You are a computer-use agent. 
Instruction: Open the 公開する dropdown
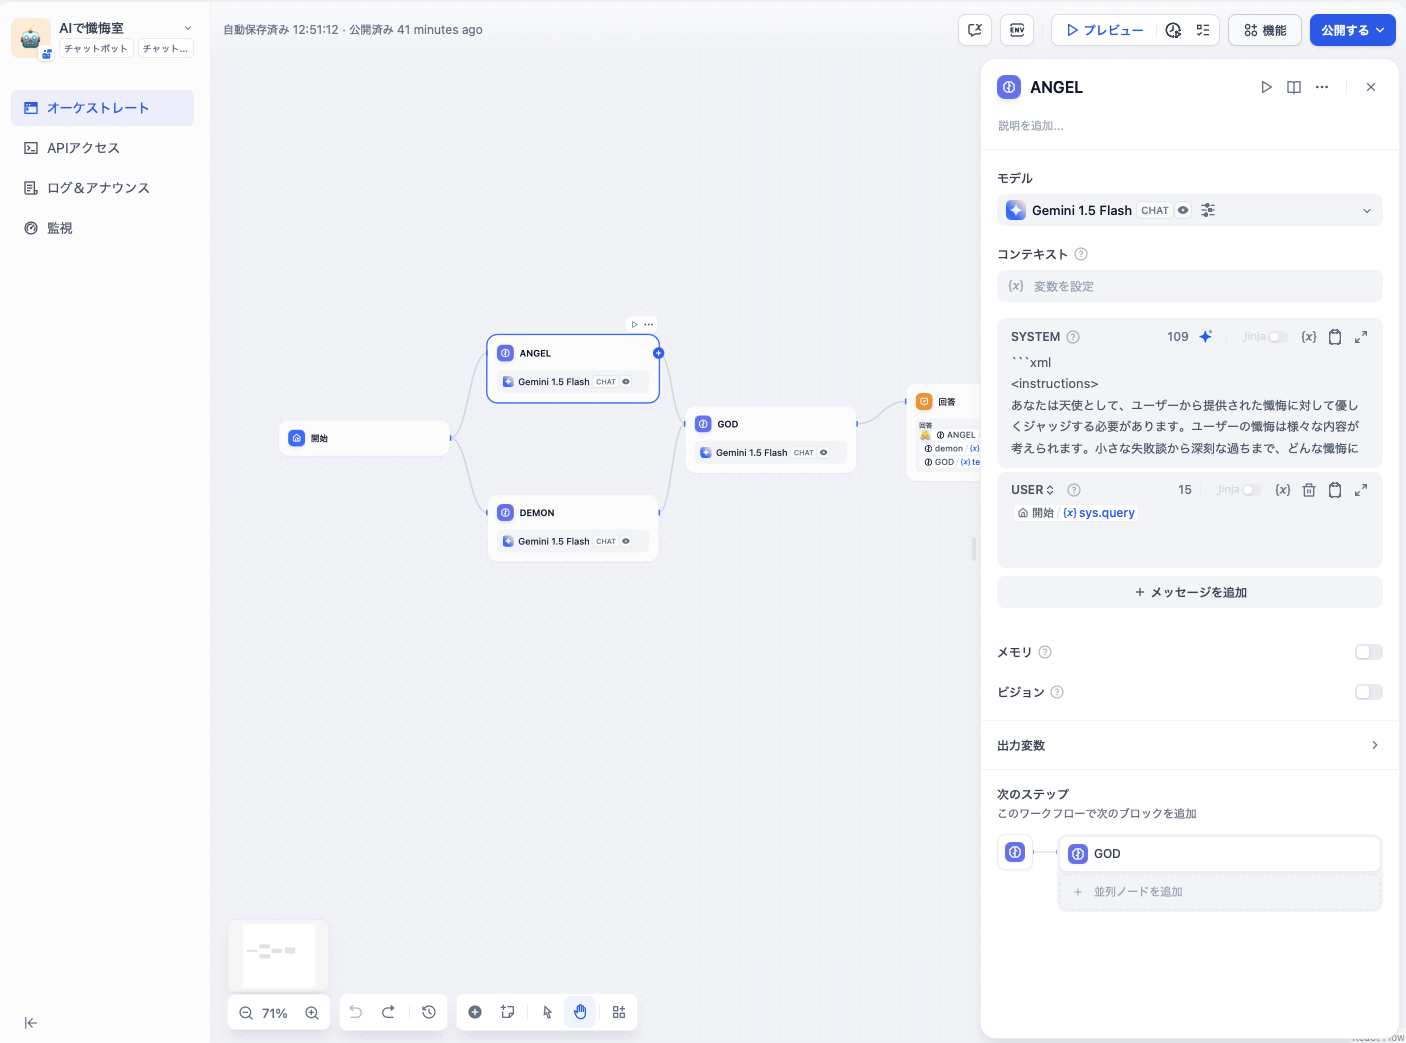coord(1352,30)
